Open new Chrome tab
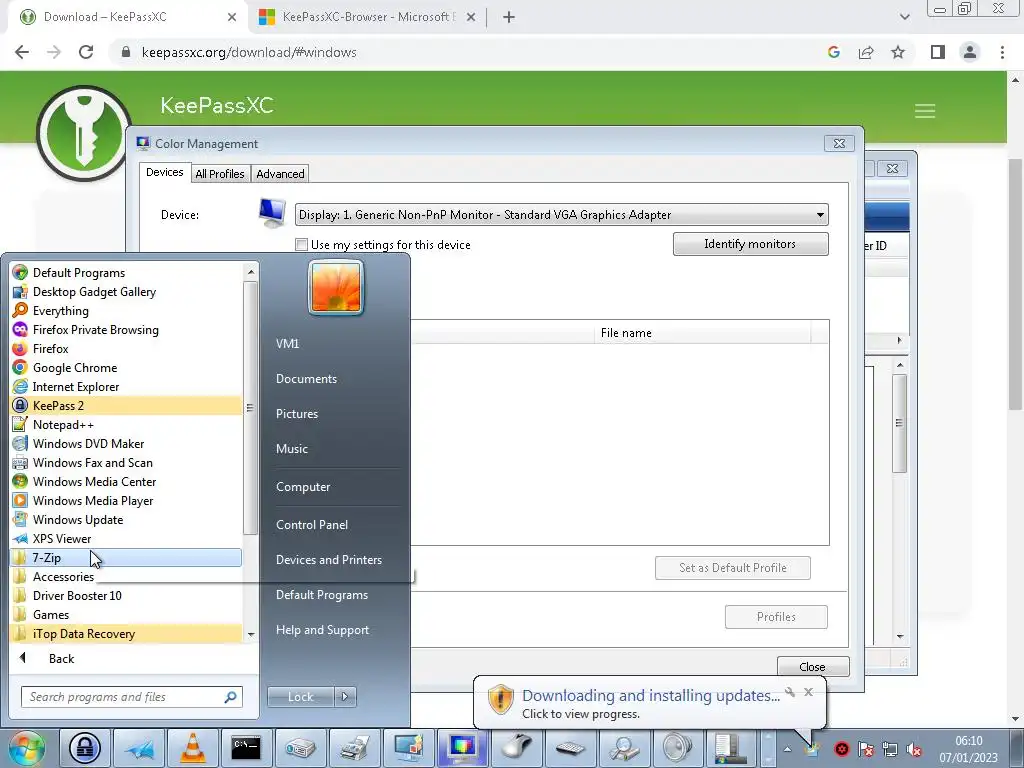Screen dimensions: 1024x768 click(x=509, y=17)
